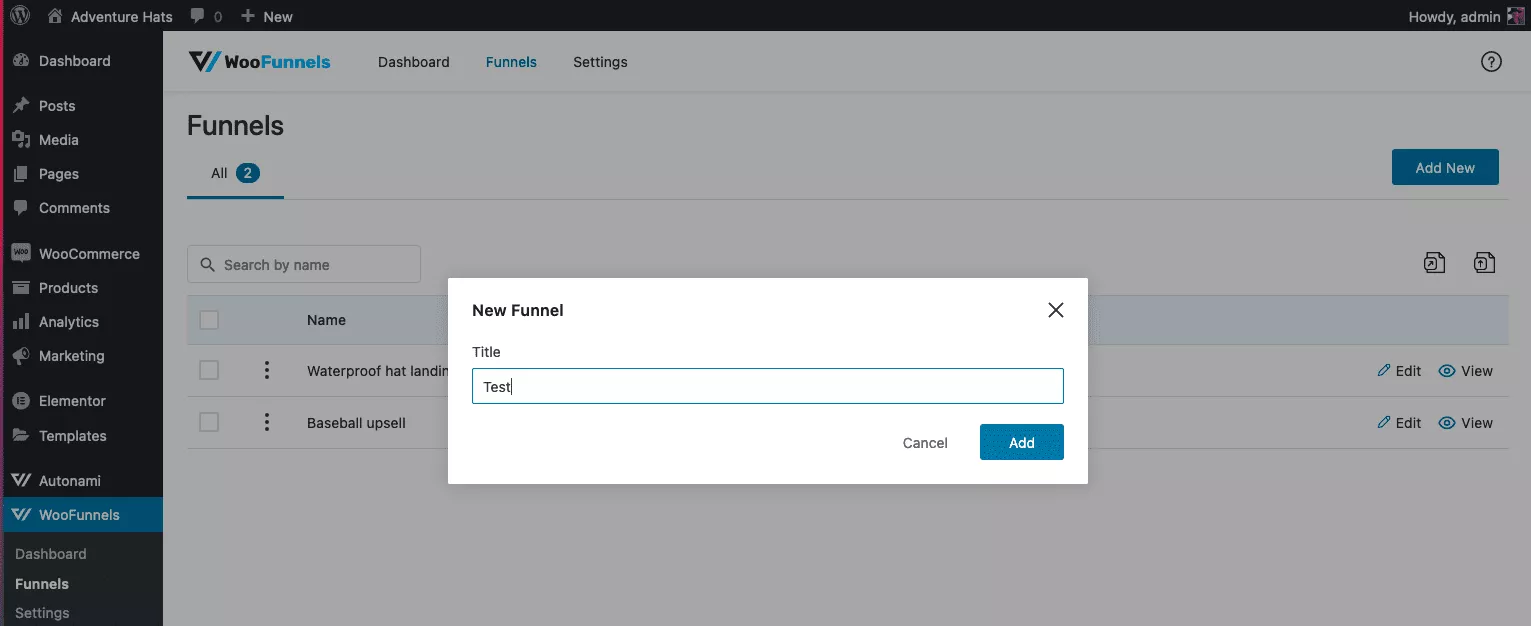Click the Name column header
Viewport: 1531px width, 626px height.
click(x=326, y=320)
